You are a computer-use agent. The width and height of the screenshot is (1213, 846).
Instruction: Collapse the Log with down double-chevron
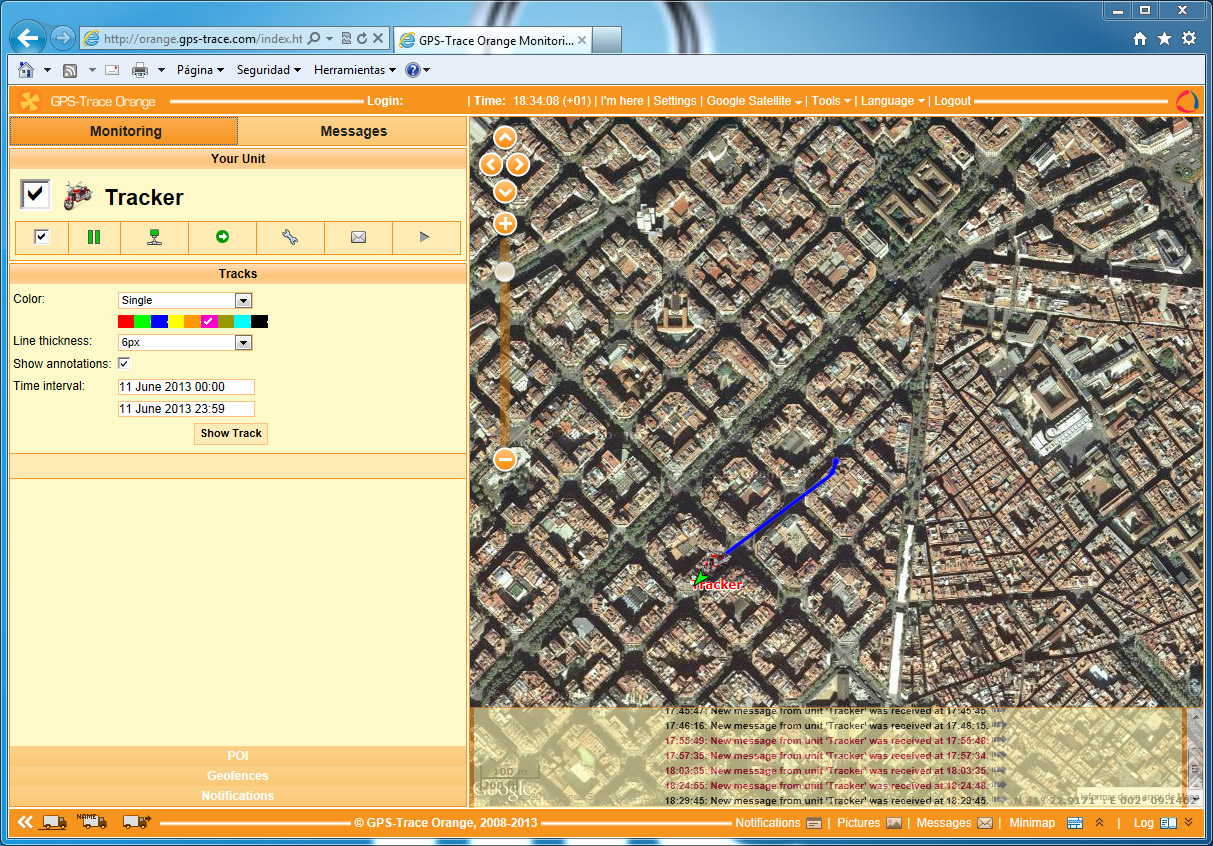pyautogui.click(x=1188, y=822)
